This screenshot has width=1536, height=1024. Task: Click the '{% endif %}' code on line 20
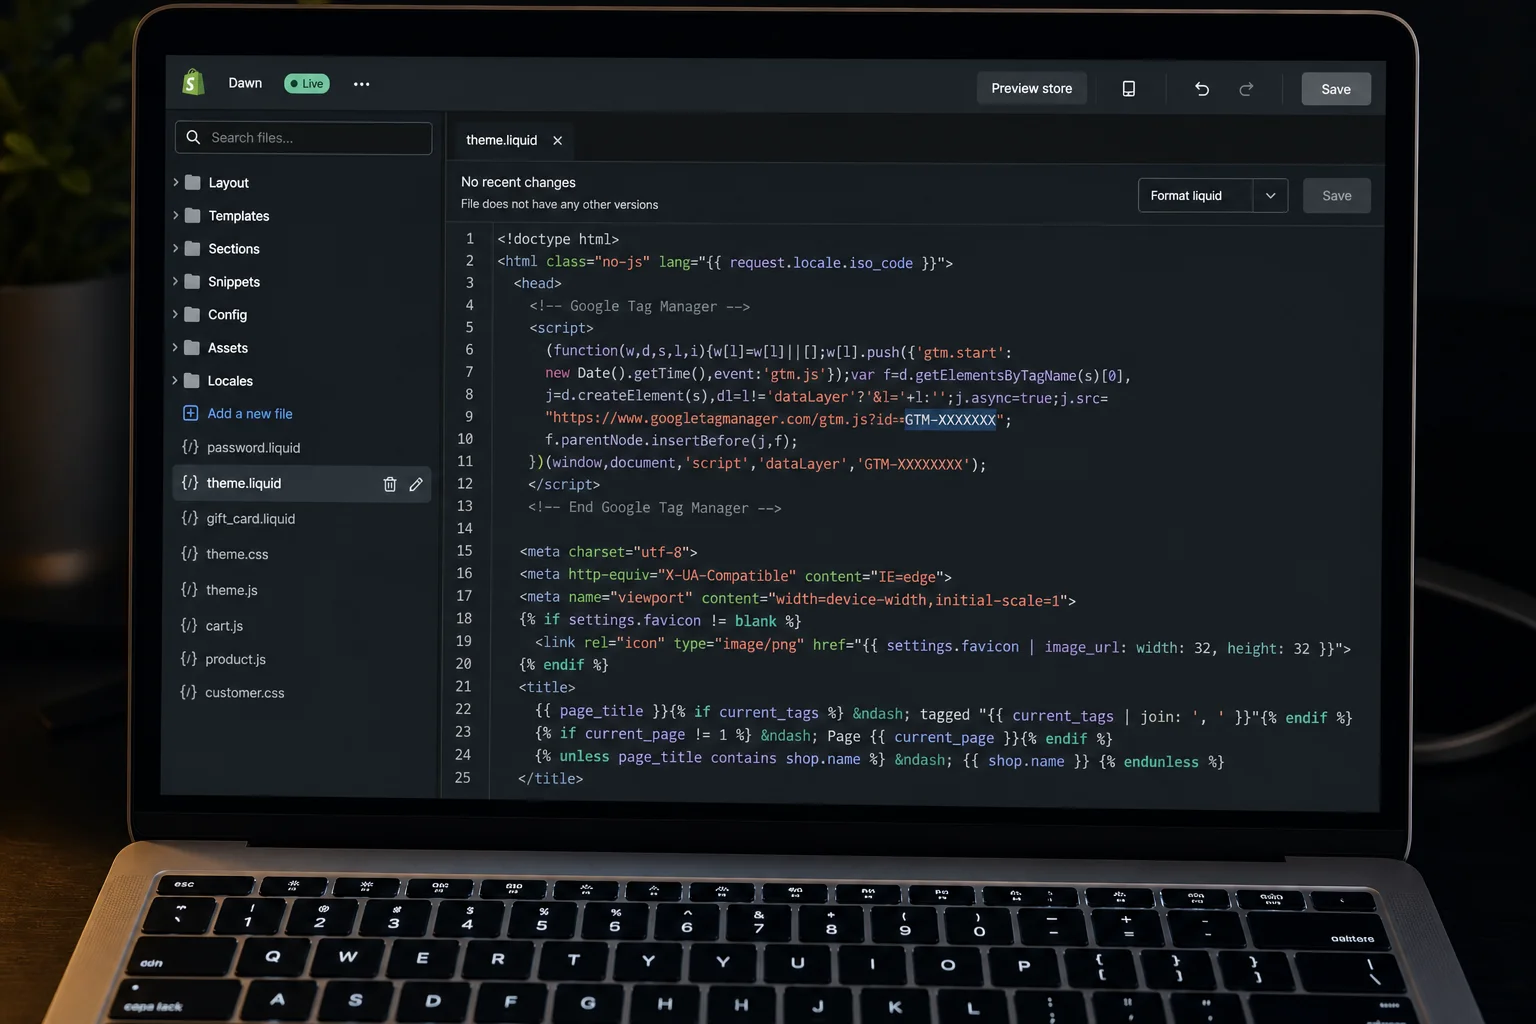[564, 664]
